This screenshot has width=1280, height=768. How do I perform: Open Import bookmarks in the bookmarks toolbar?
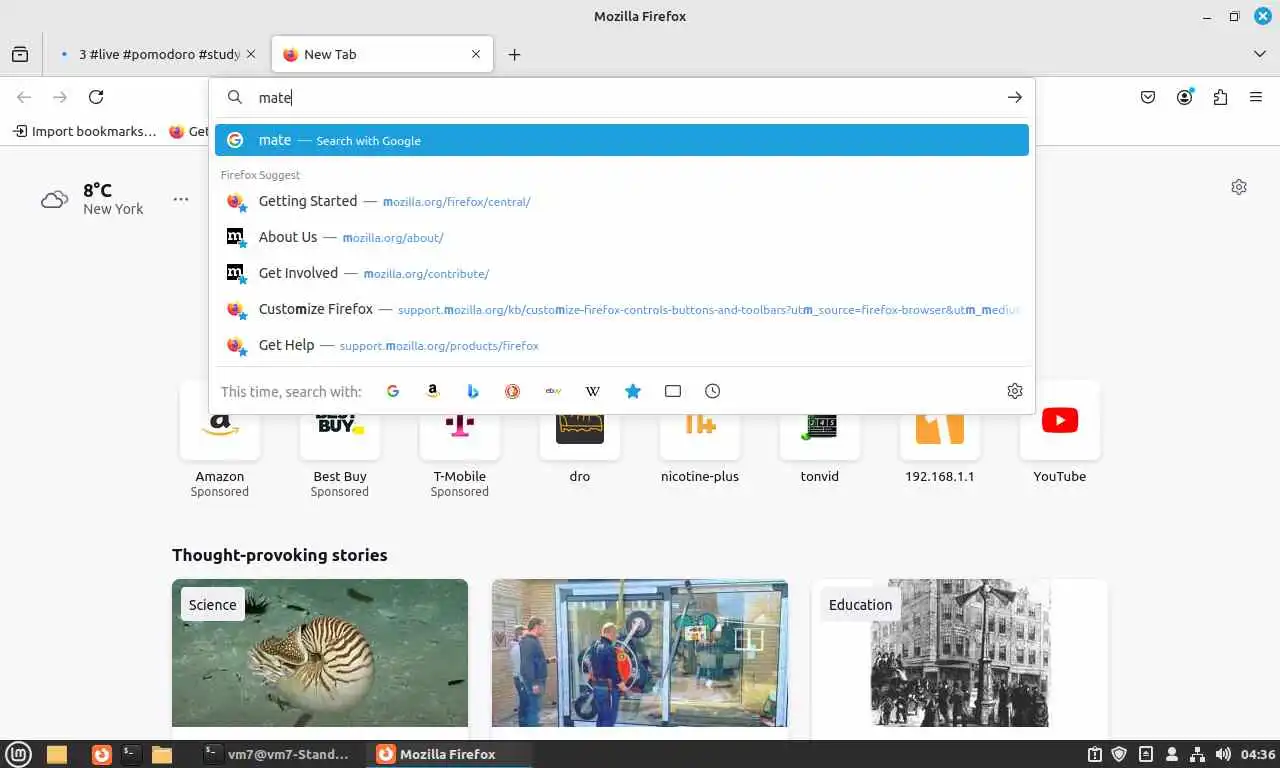pyautogui.click(x=85, y=131)
